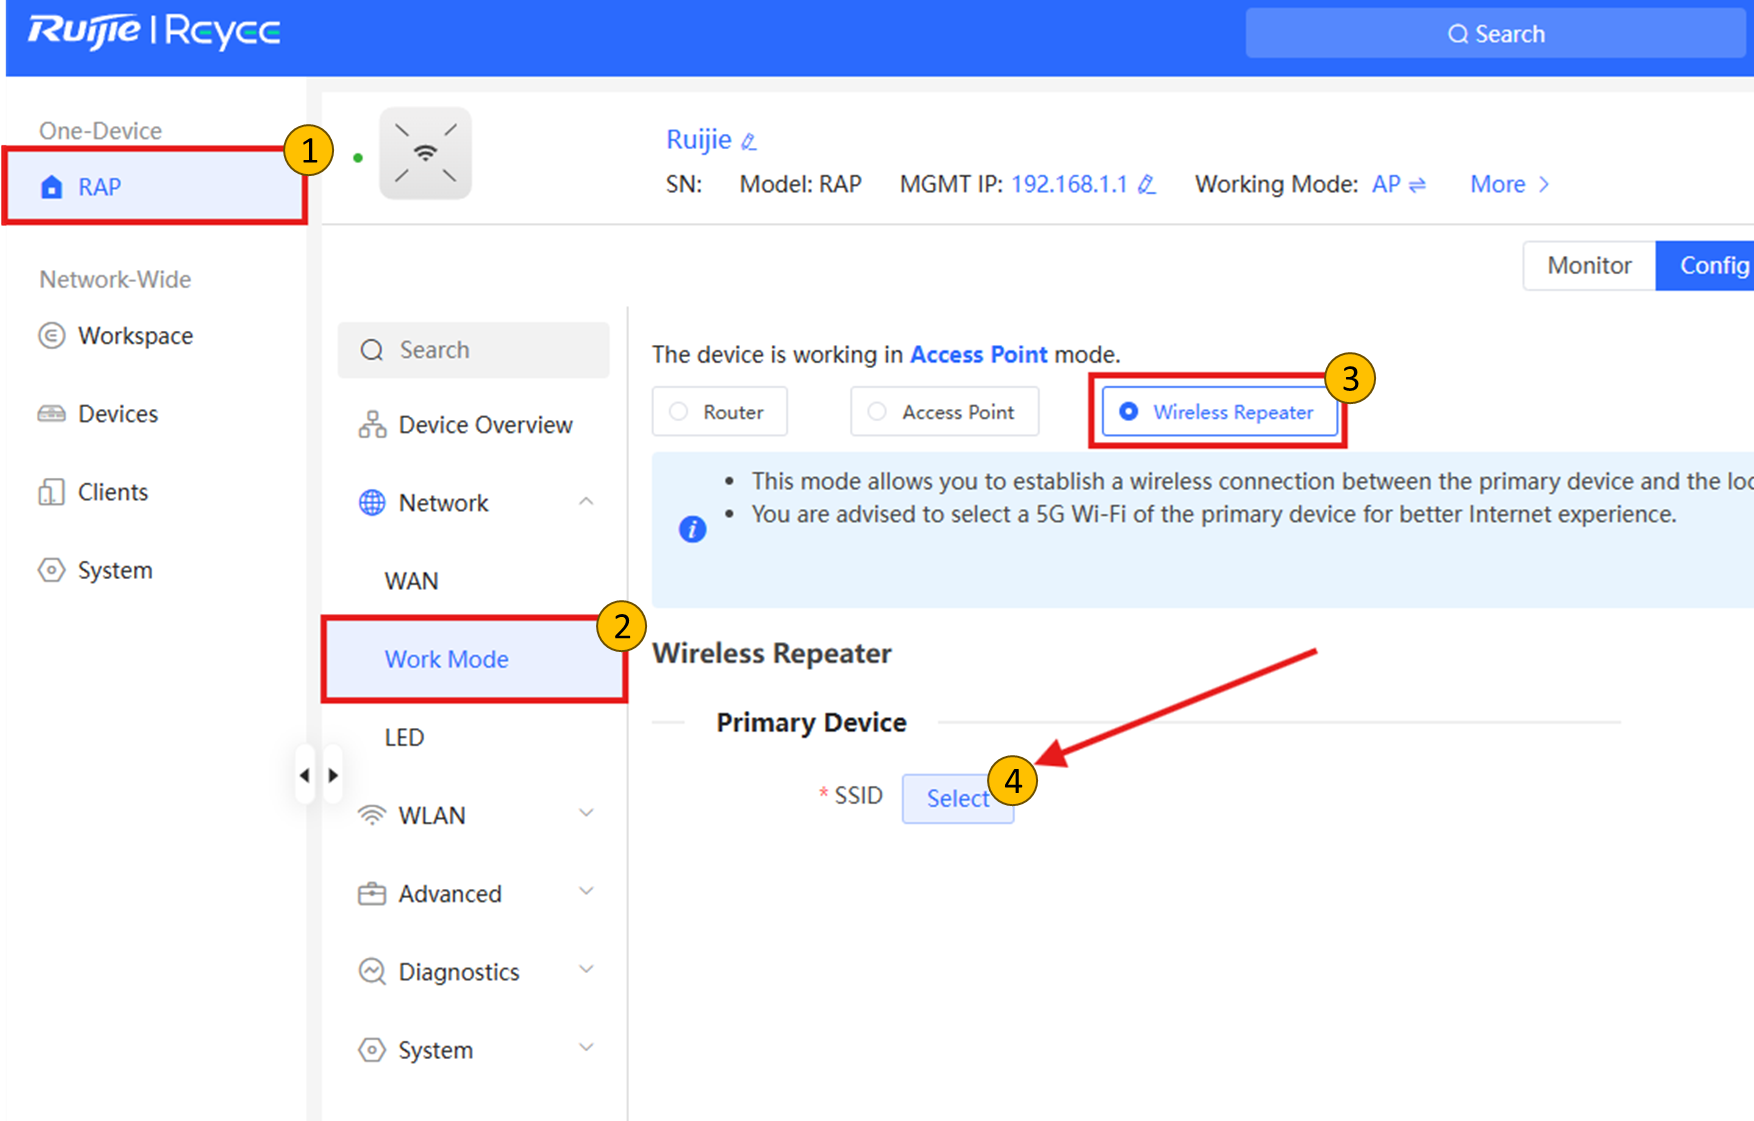Edit the Ruijie device name pencil icon

pos(749,141)
